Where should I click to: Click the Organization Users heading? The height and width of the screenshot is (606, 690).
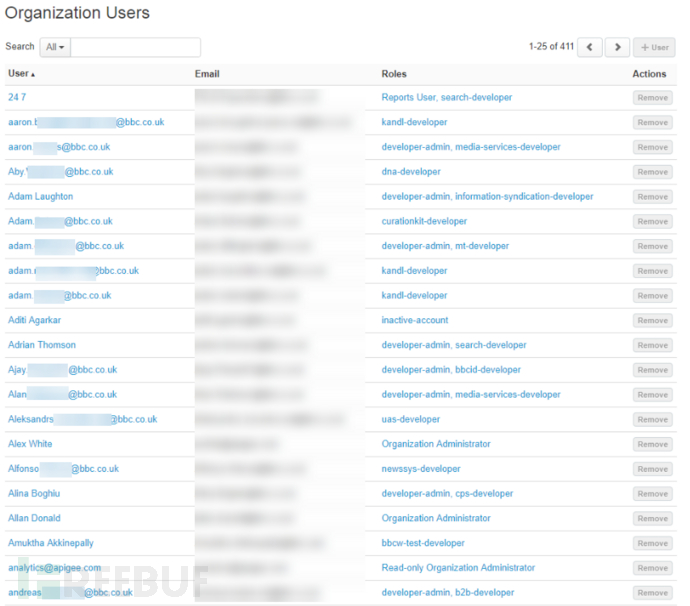pyautogui.click(x=77, y=12)
